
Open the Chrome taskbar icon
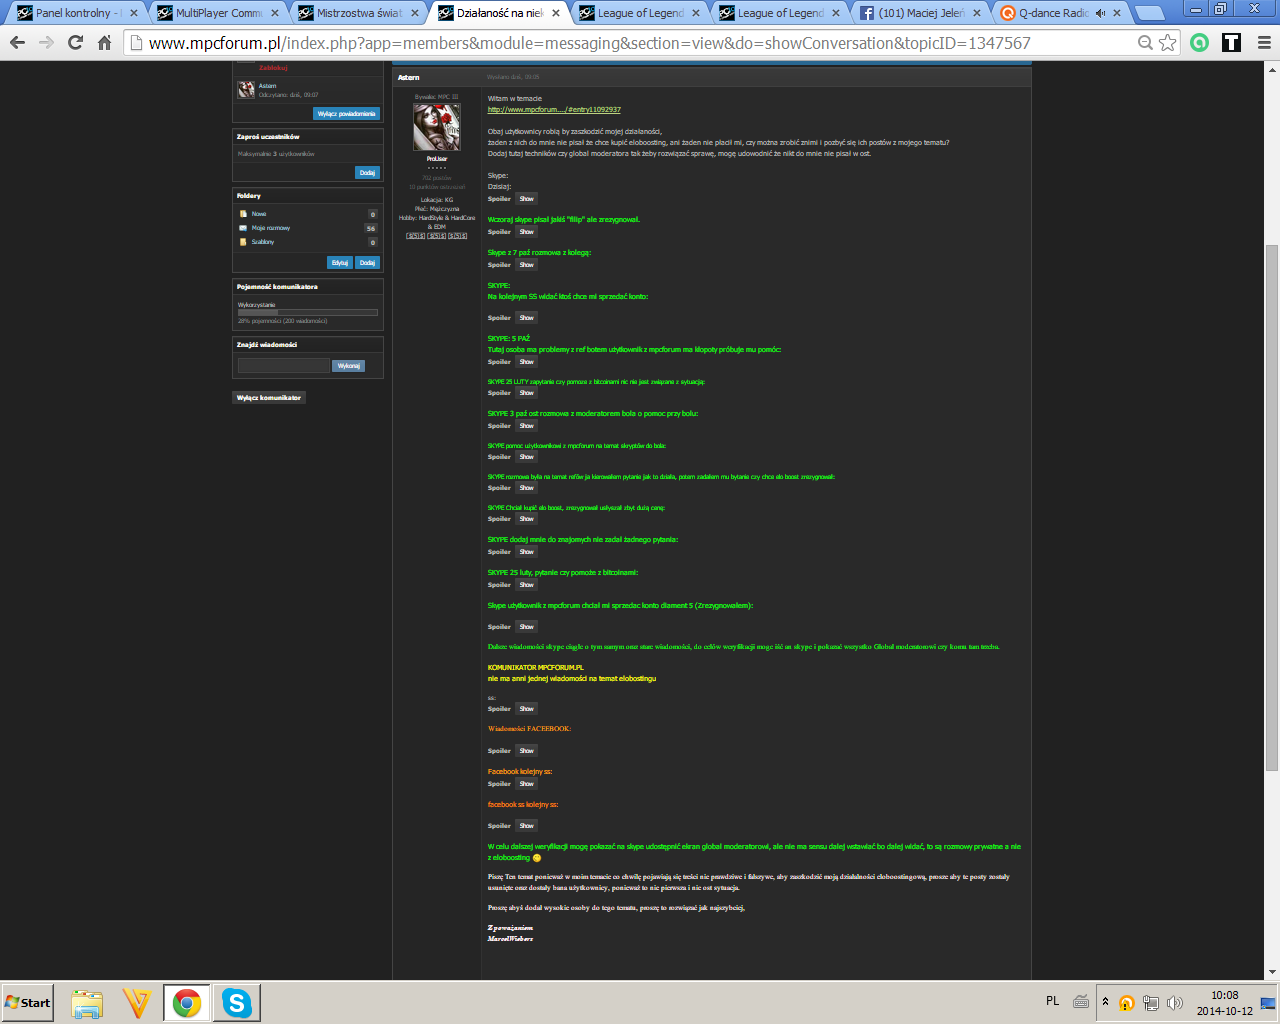click(187, 1002)
